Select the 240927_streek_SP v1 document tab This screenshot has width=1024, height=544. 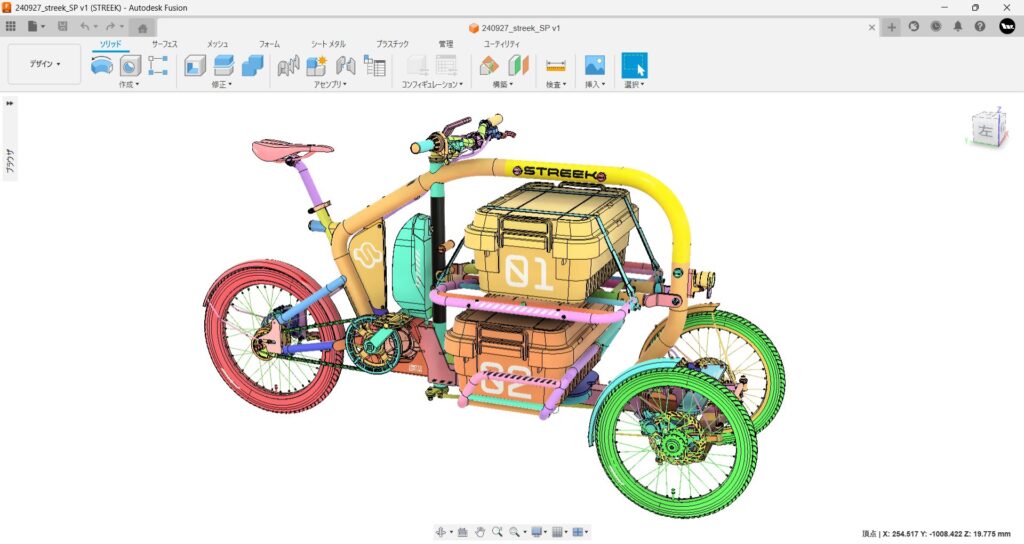[x=514, y=28]
